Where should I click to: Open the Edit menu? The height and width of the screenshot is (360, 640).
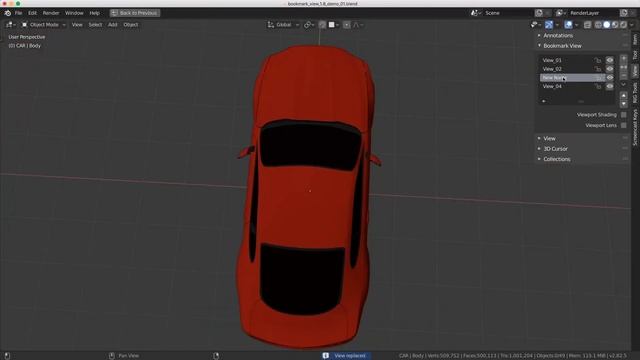(32, 13)
